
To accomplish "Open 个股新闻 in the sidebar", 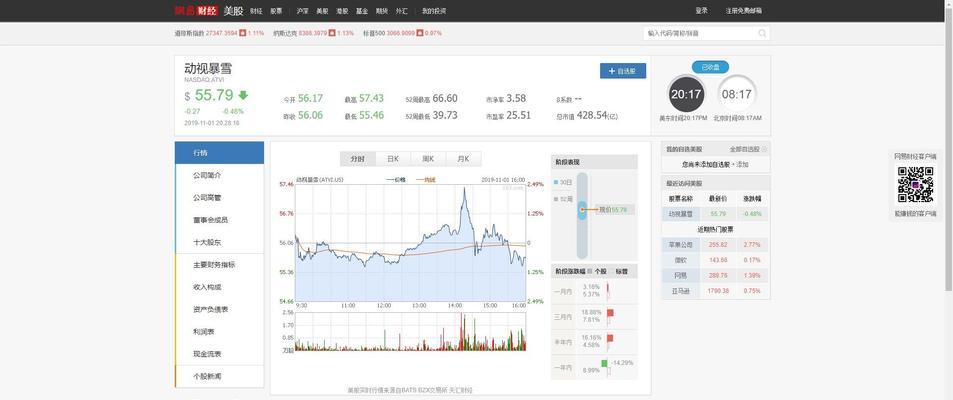I will coord(219,376).
